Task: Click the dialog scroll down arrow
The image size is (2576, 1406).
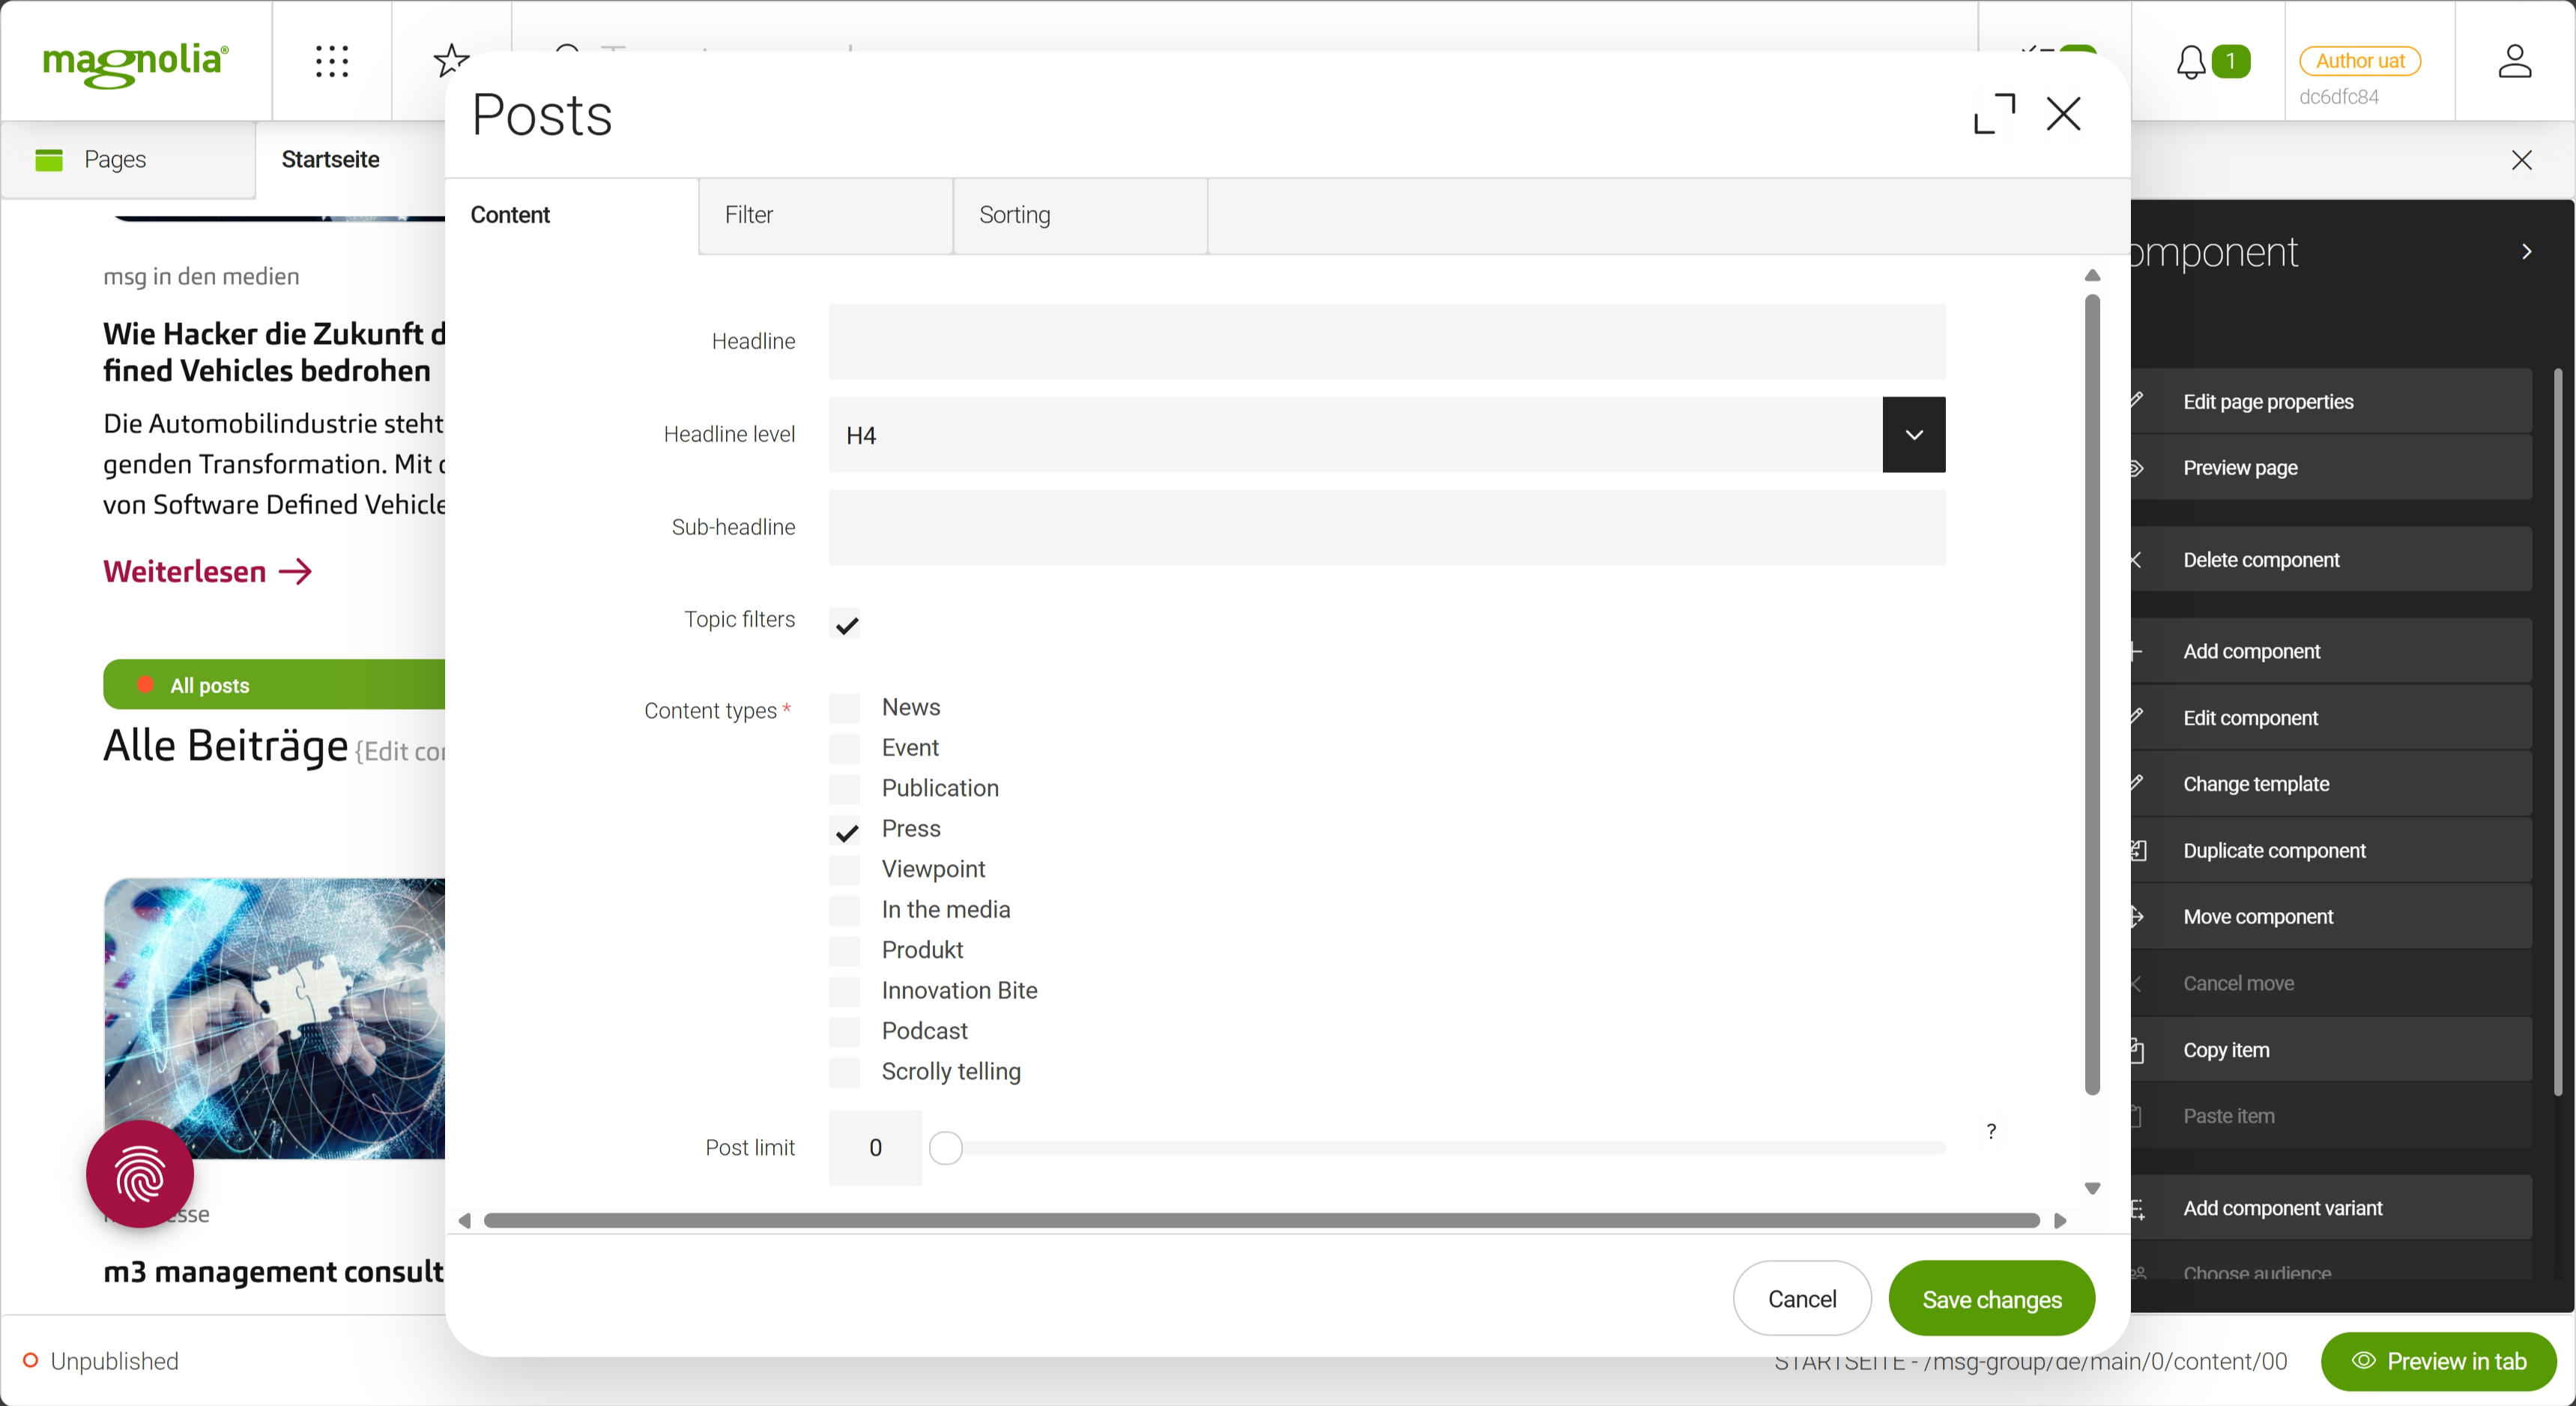Action: [2092, 1188]
